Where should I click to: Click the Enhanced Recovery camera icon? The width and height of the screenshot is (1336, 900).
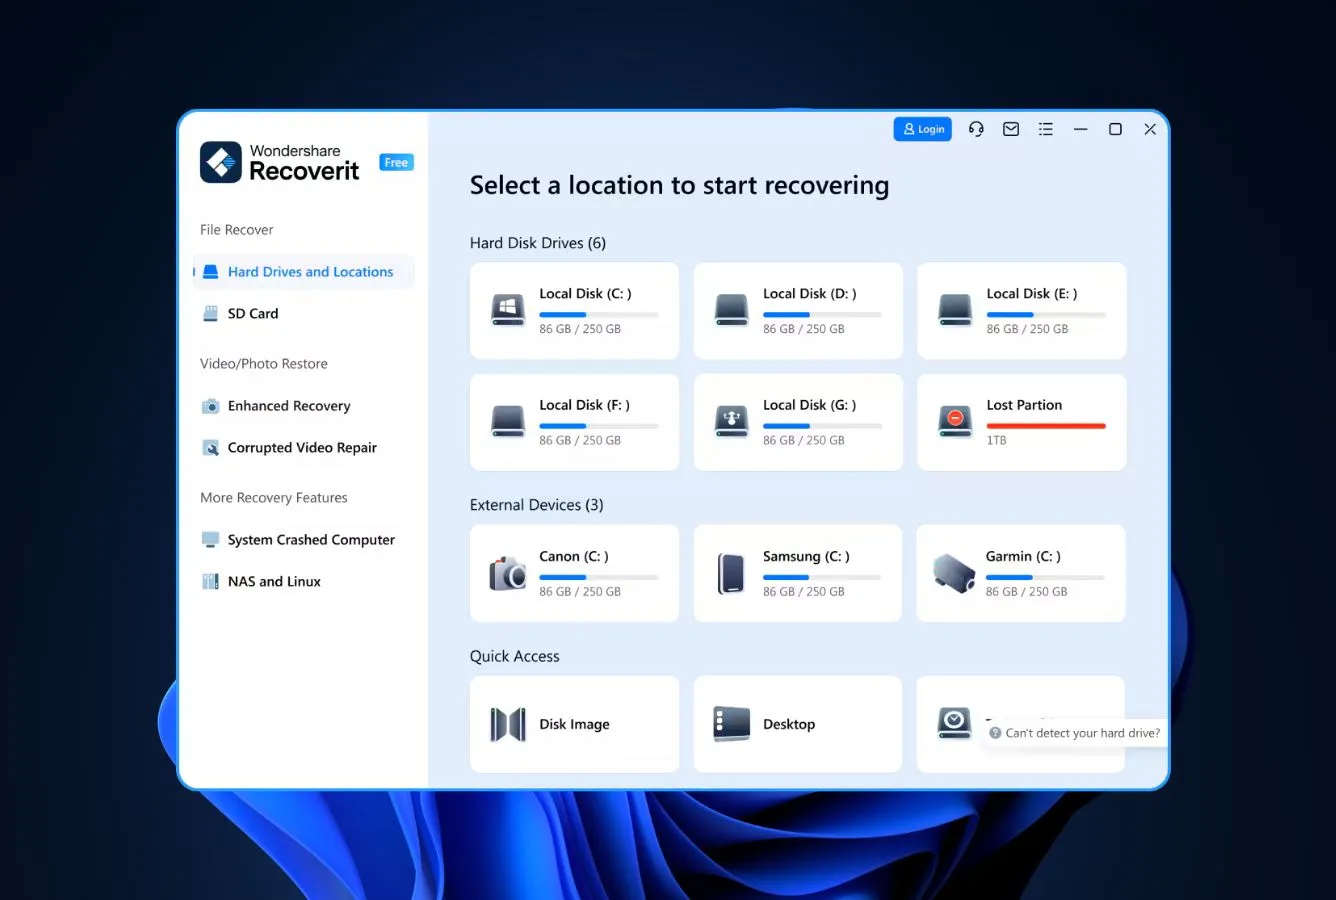(x=211, y=406)
